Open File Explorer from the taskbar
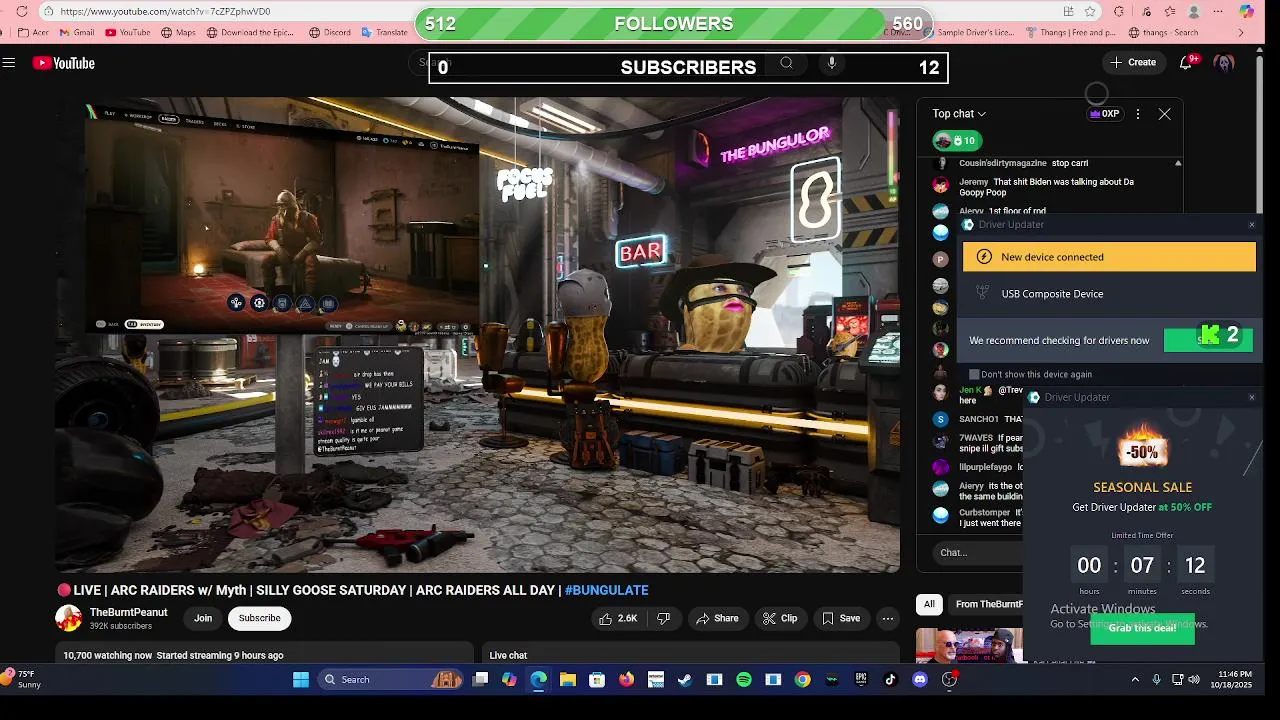The width and height of the screenshot is (1280, 720). (x=568, y=680)
